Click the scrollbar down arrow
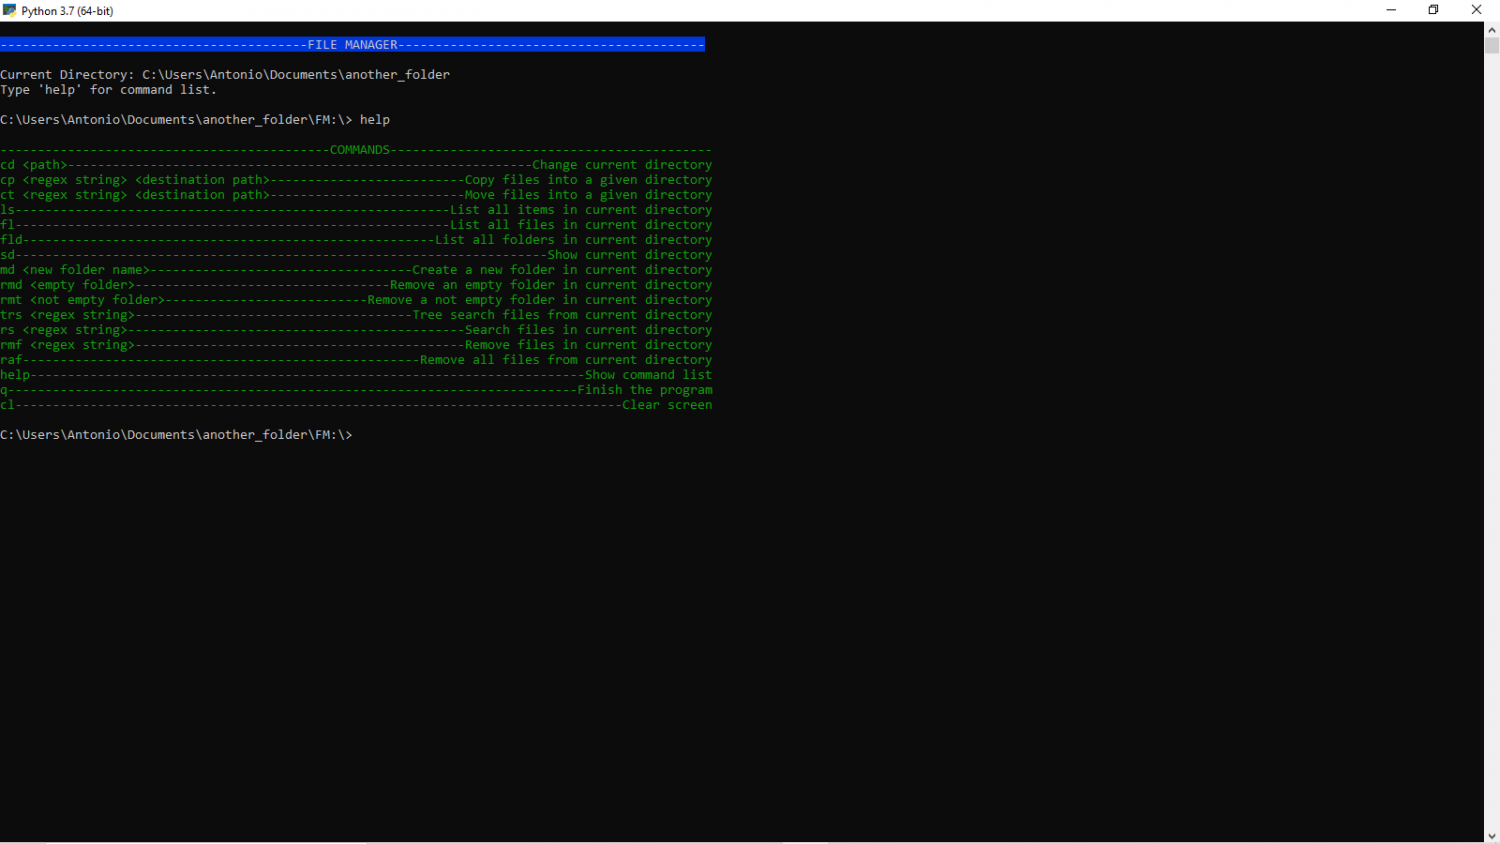The height and width of the screenshot is (844, 1500). point(1491,836)
